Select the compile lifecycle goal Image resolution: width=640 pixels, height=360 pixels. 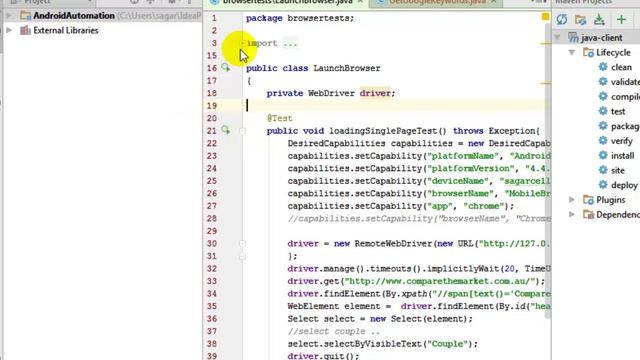pyautogui.click(x=625, y=96)
